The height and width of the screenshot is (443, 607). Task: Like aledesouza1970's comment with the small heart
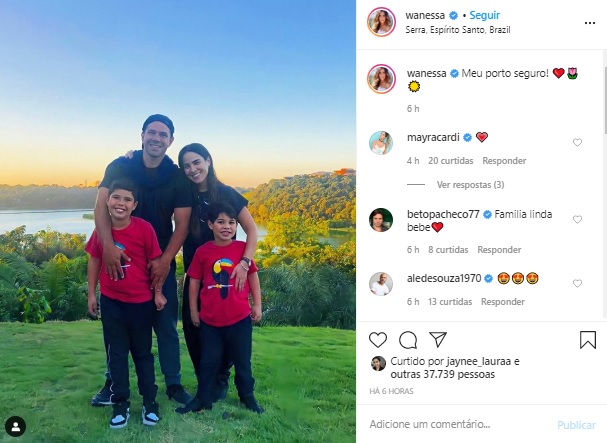click(577, 283)
